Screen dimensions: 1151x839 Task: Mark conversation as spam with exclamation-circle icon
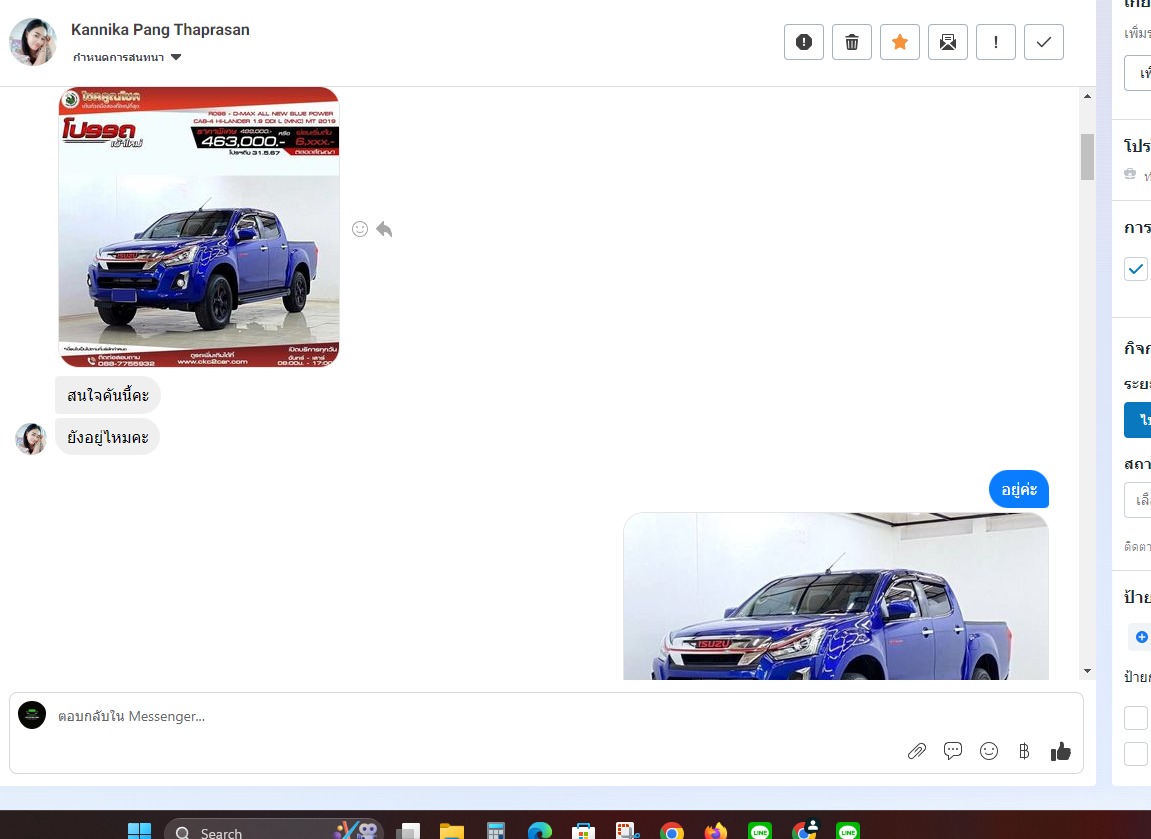pyautogui.click(x=804, y=42)
